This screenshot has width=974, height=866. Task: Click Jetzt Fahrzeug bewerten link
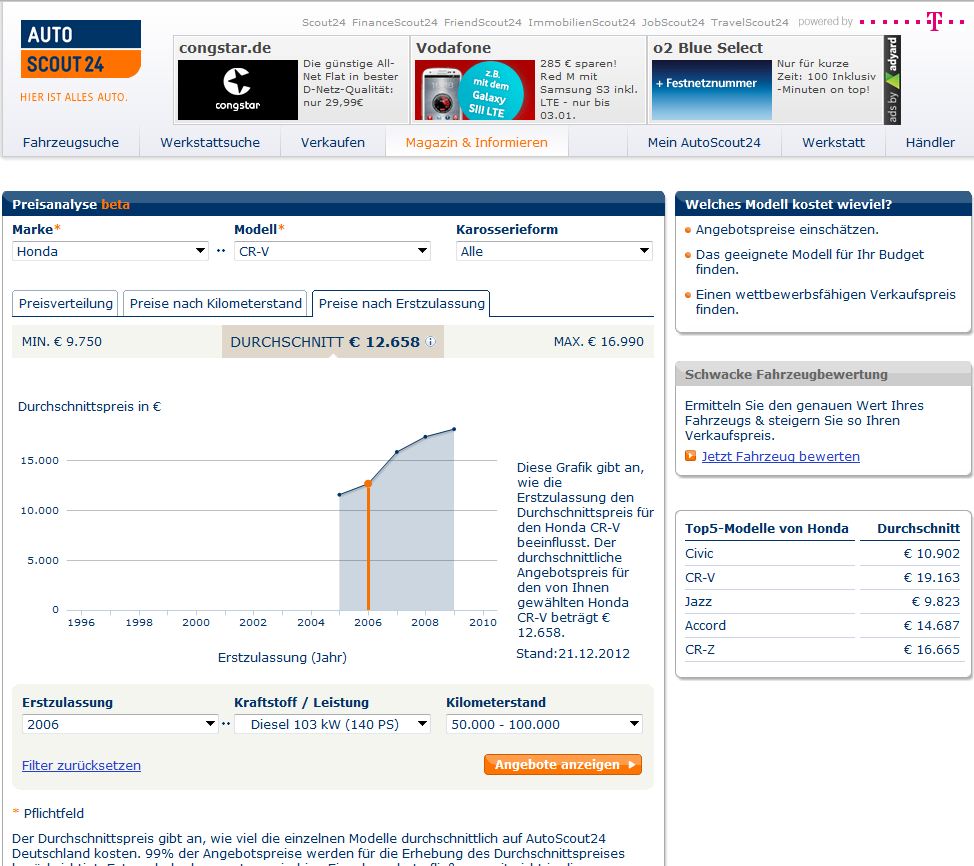[x=781, y=456]
